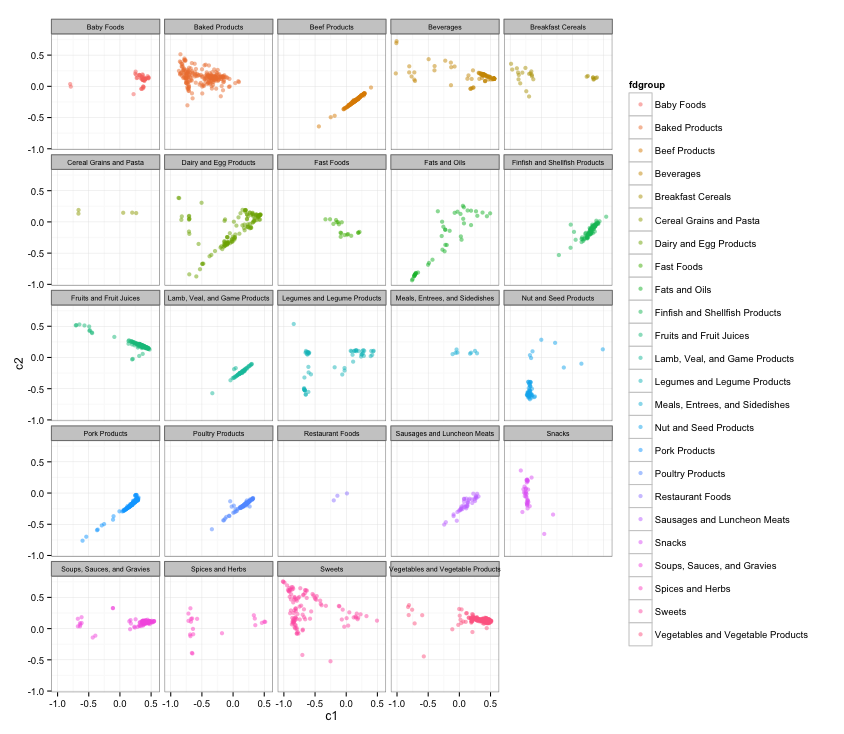This screenshot has height=734, width=844.
Task: Click the Sweets legend color dot
Action: (x=640, y=612)
